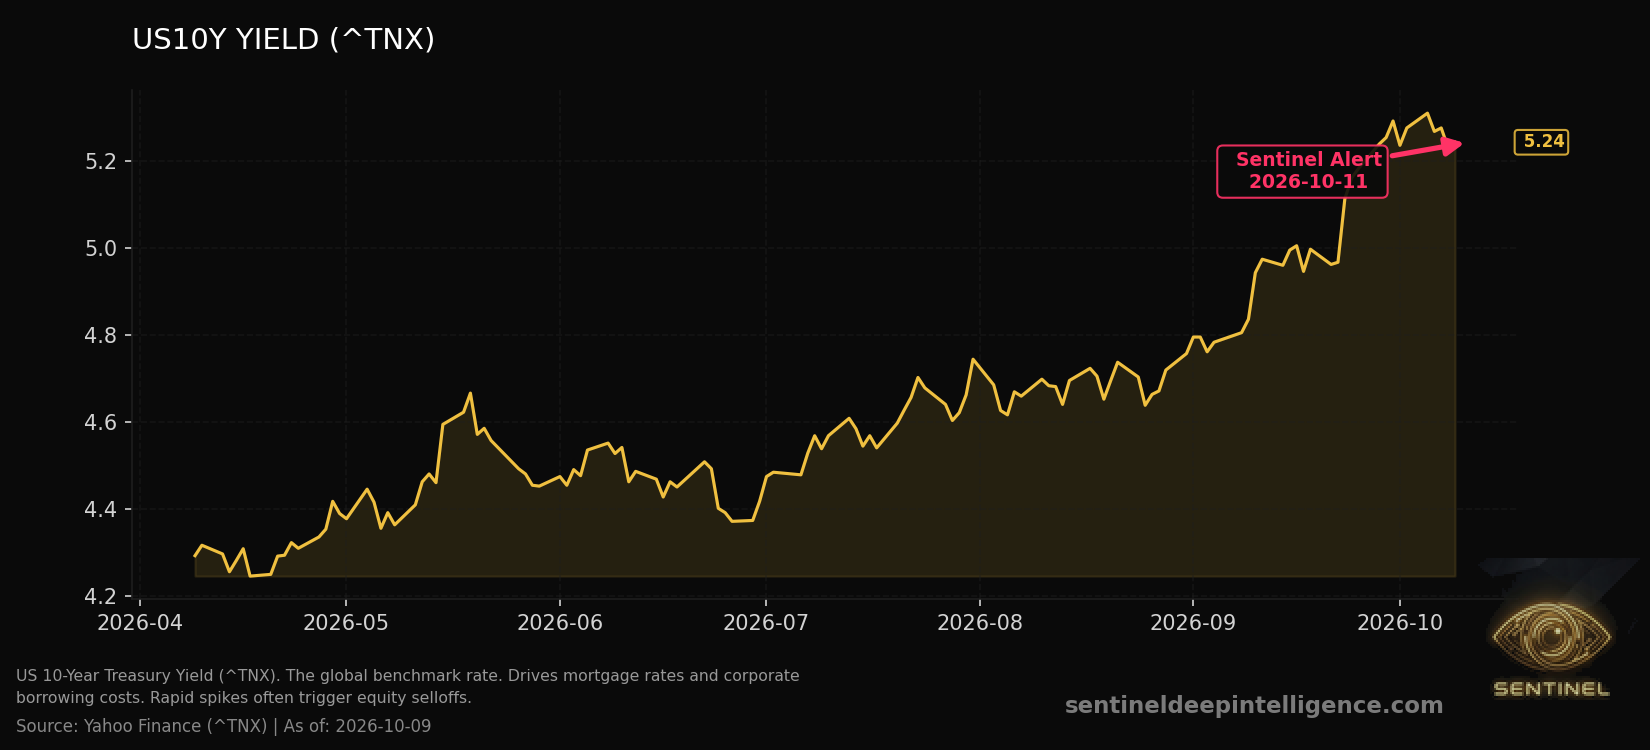Click the 5.0 y-axis tick label

tap(102, 248)
